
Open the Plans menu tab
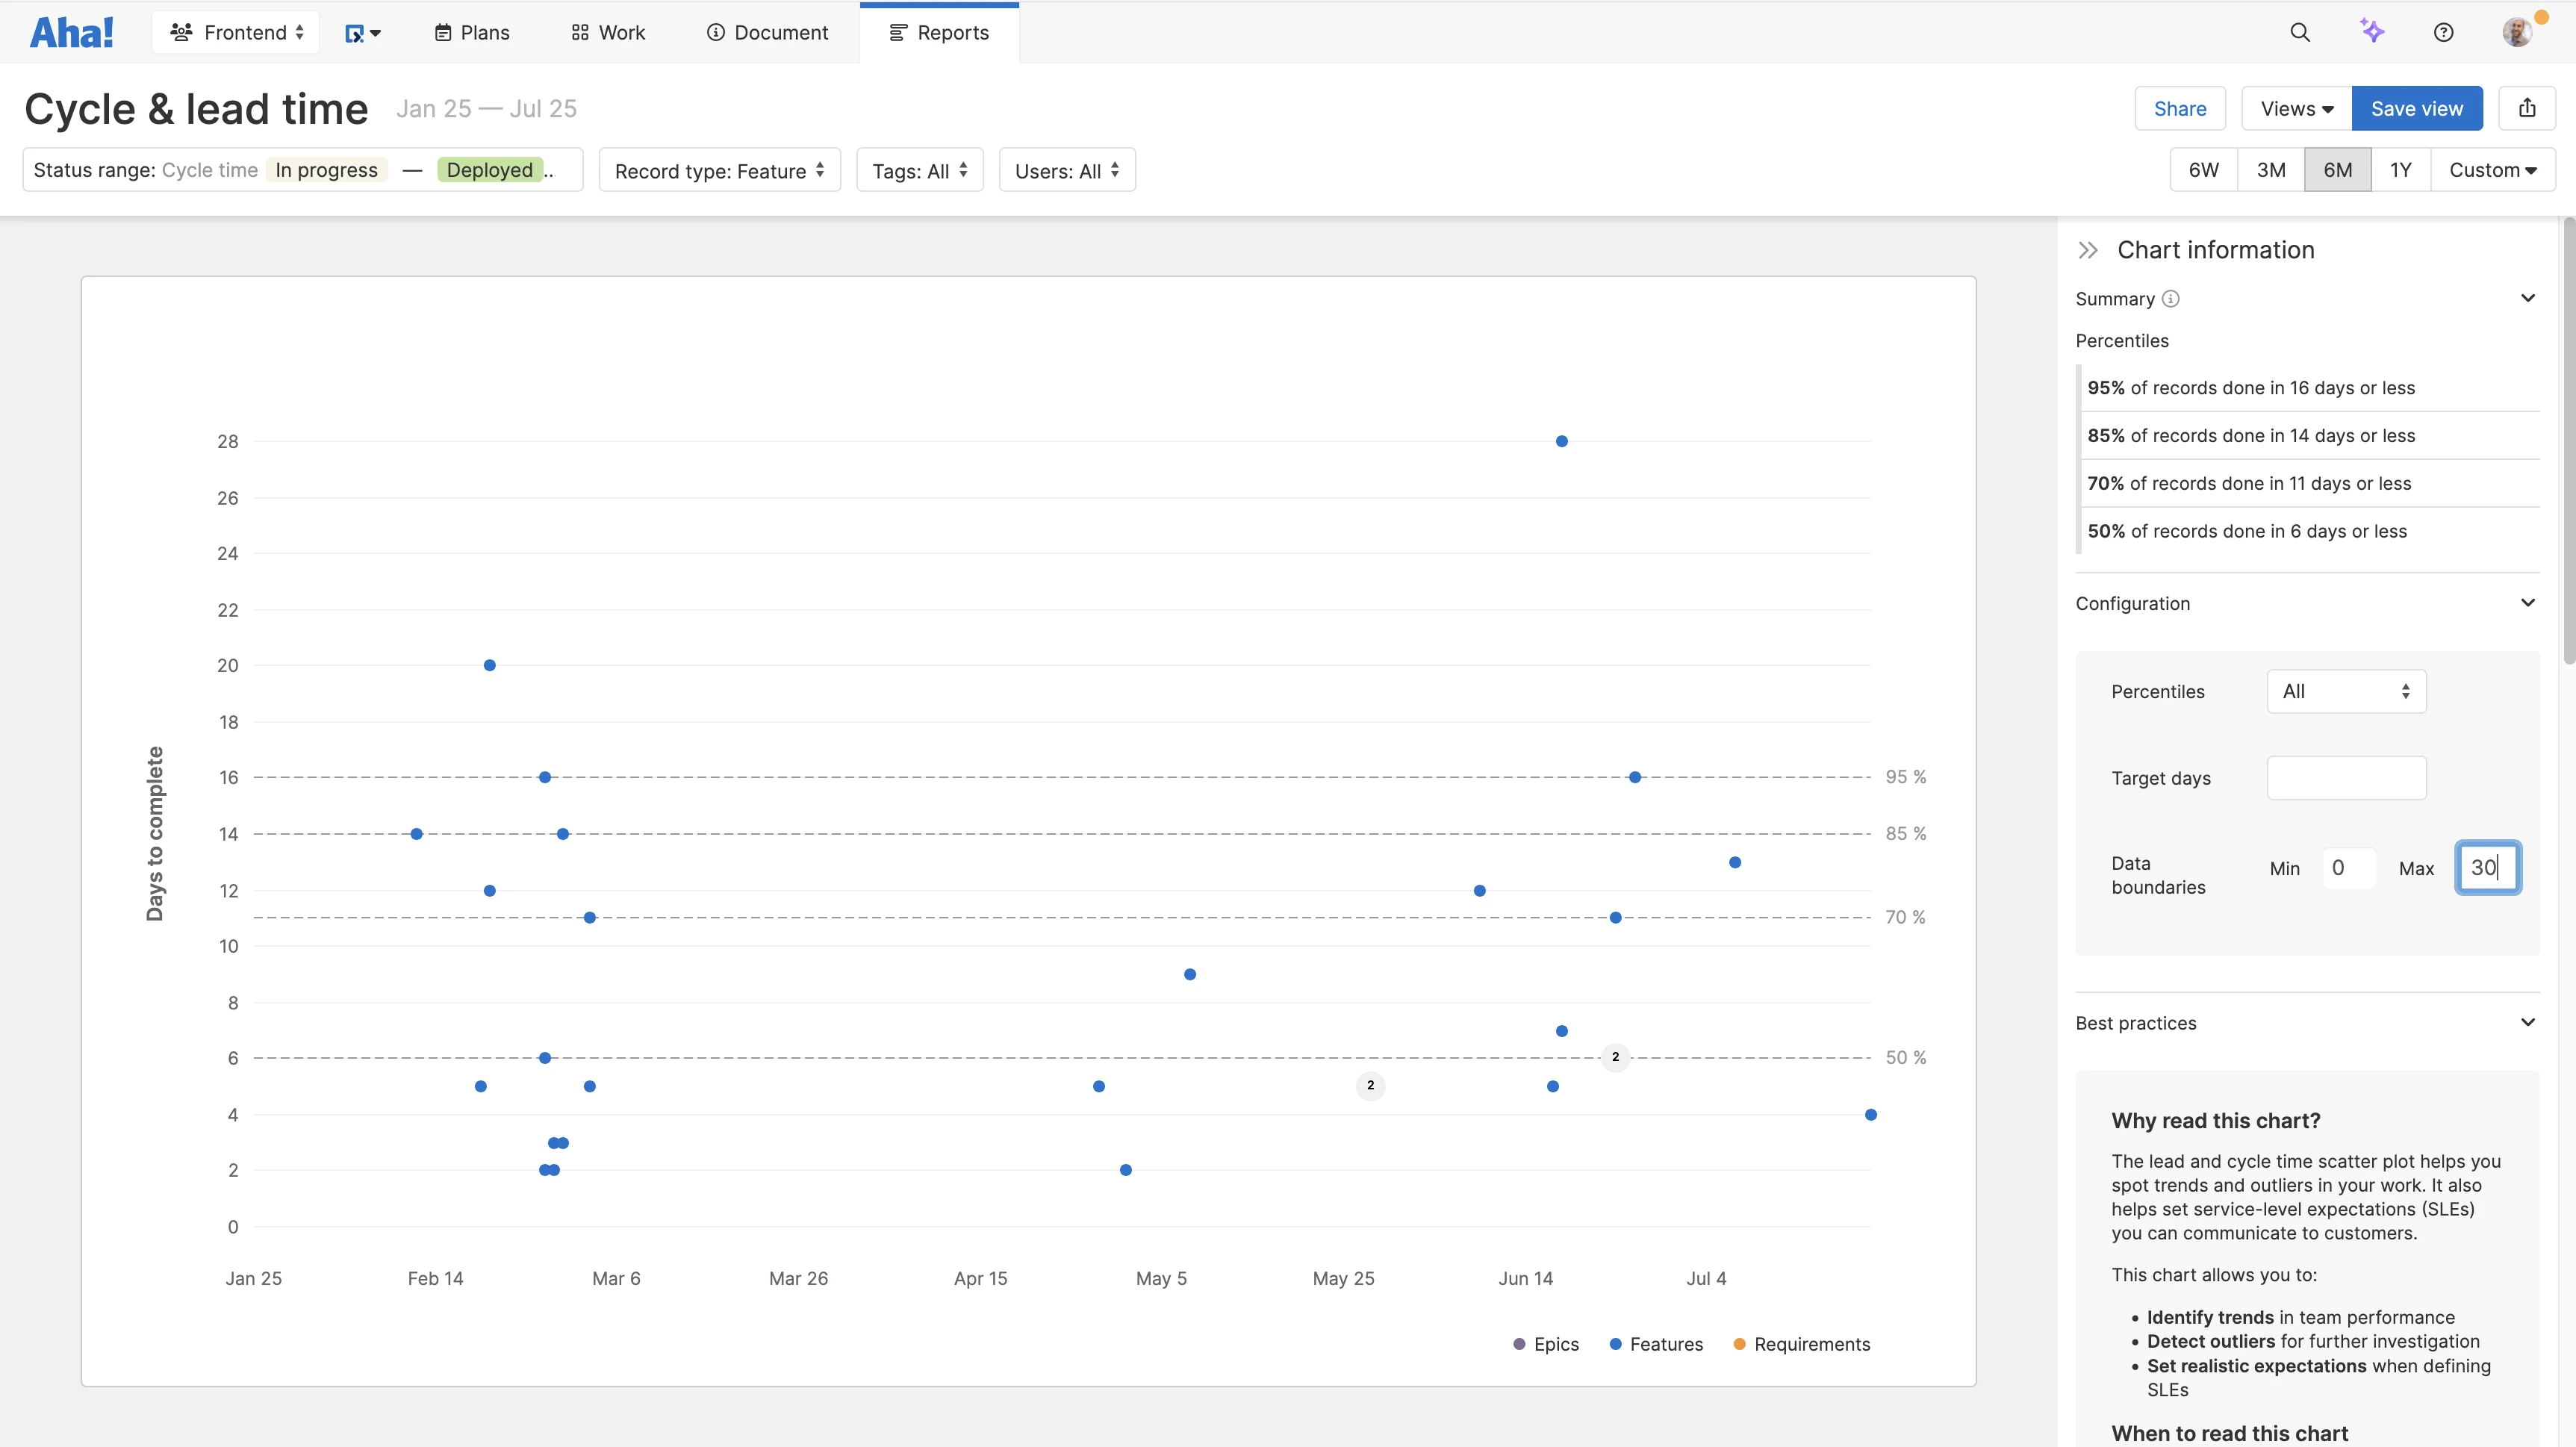point(472,32)
